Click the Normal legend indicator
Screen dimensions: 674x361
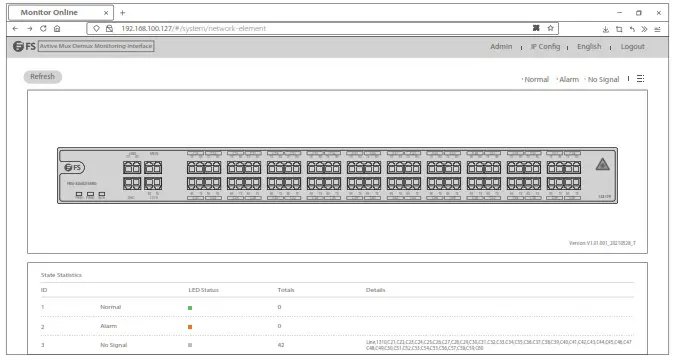tap(535, 80)
